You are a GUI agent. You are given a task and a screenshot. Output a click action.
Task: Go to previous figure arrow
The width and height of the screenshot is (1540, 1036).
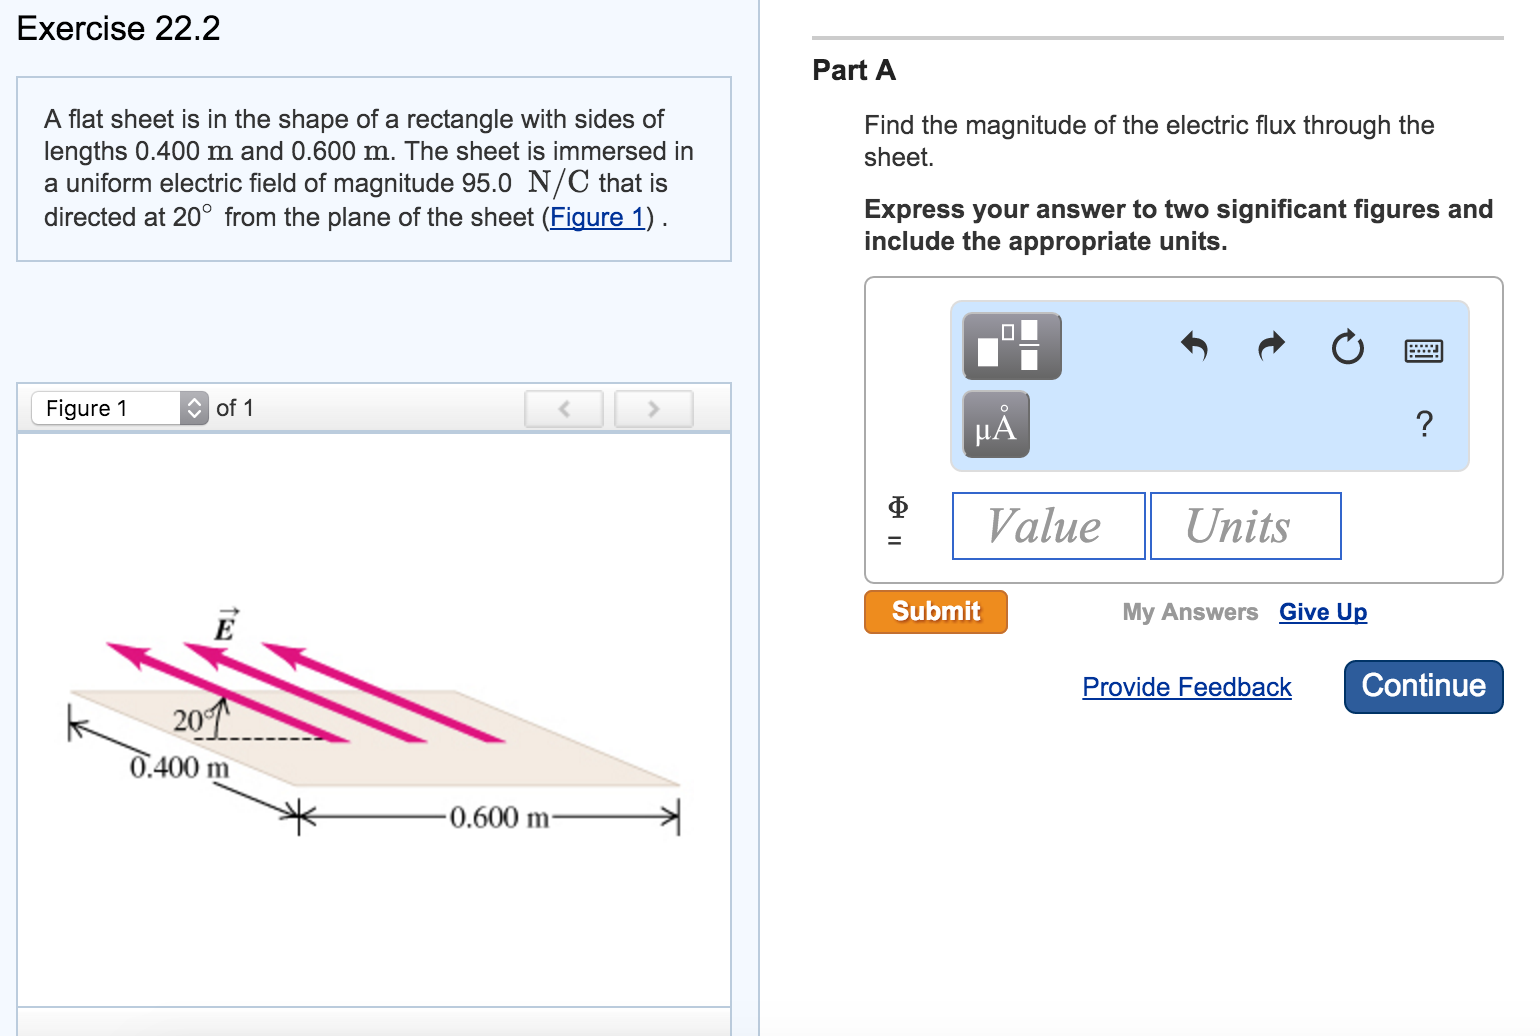point(563,409)
